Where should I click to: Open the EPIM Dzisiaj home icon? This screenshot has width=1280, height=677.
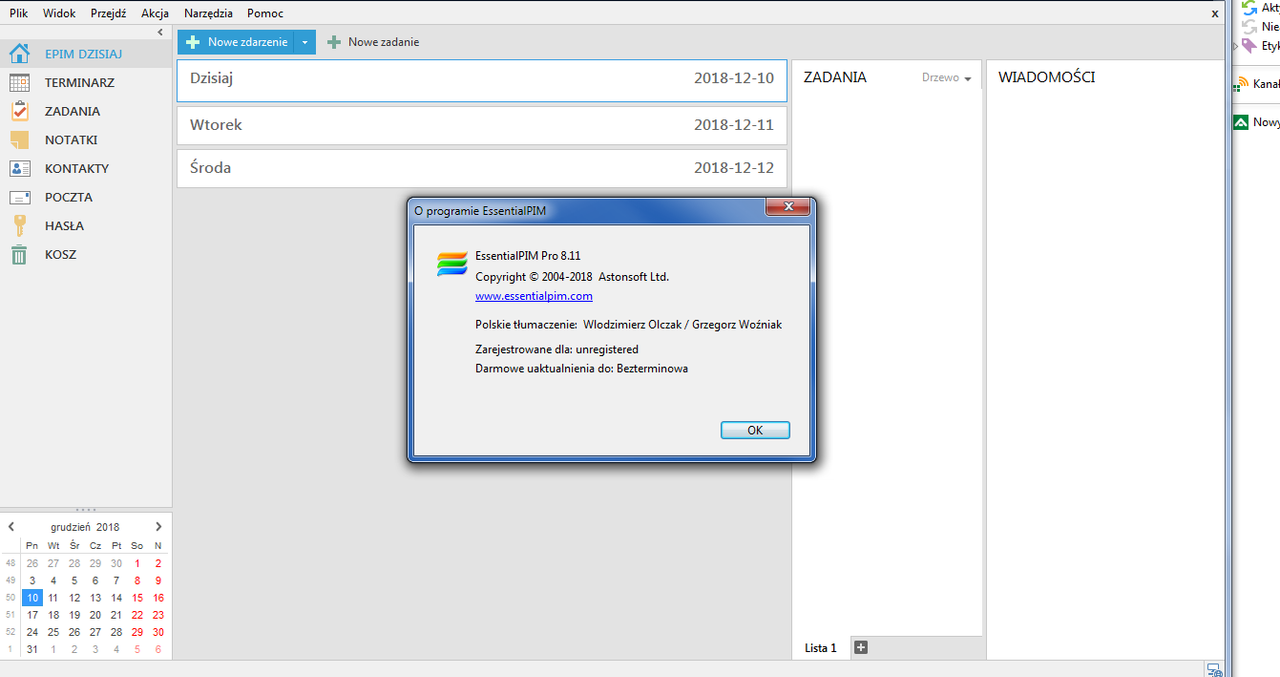[x=19, y=54]
